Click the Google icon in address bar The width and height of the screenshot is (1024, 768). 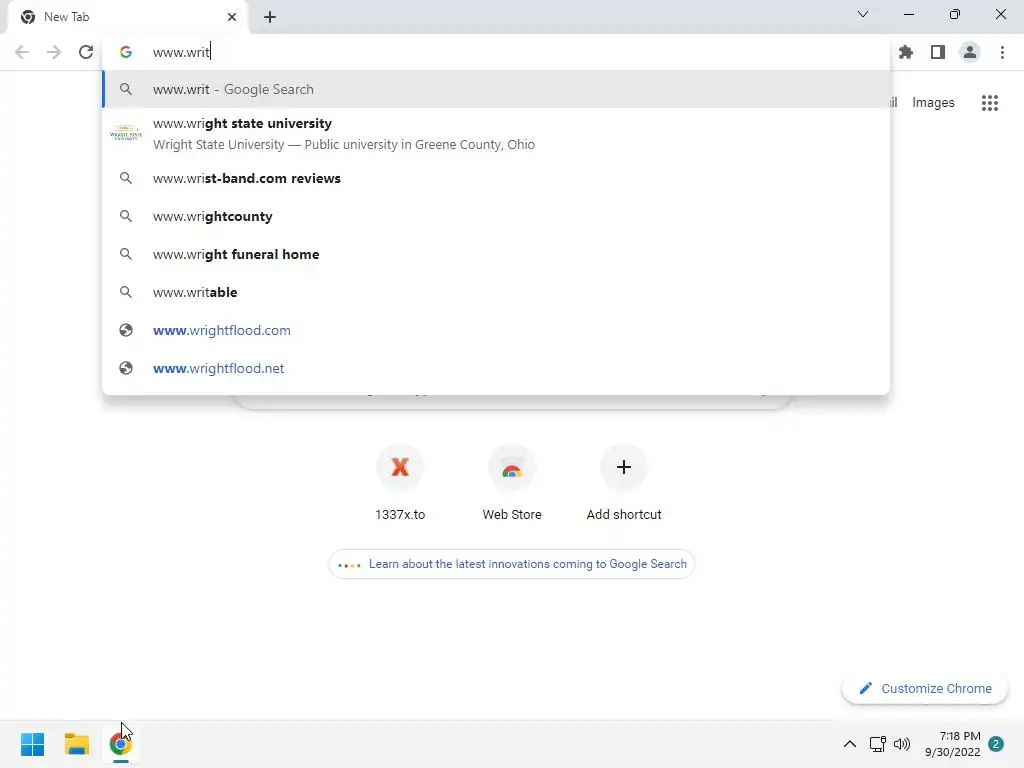tap(125, 52)
